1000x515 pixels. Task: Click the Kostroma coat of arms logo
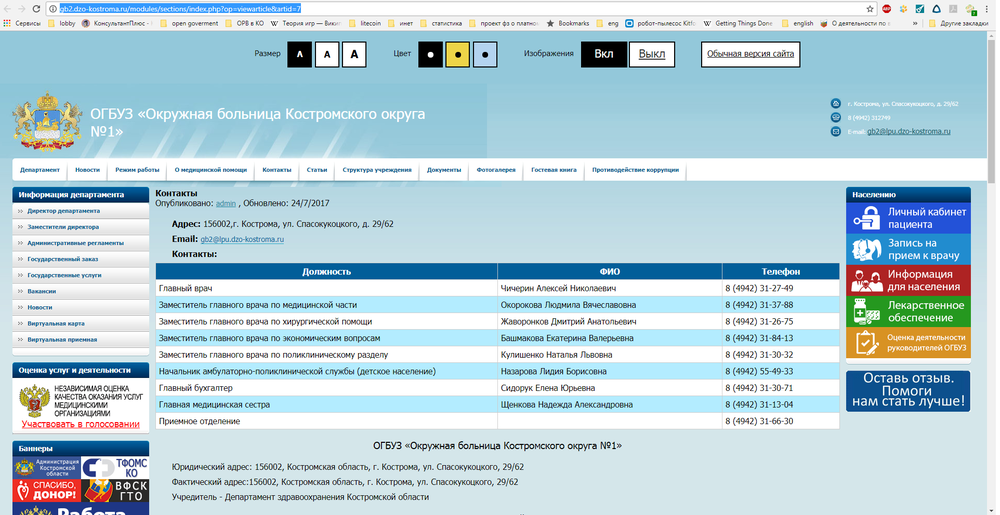point(47,120)
